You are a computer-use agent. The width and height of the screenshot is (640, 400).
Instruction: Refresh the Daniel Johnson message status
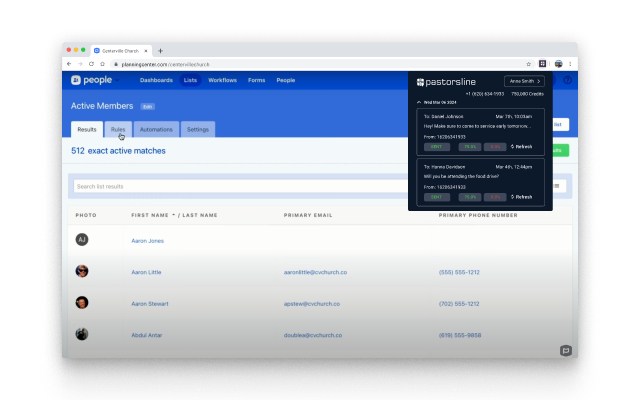pyautogui.click(x=521, y=147)
